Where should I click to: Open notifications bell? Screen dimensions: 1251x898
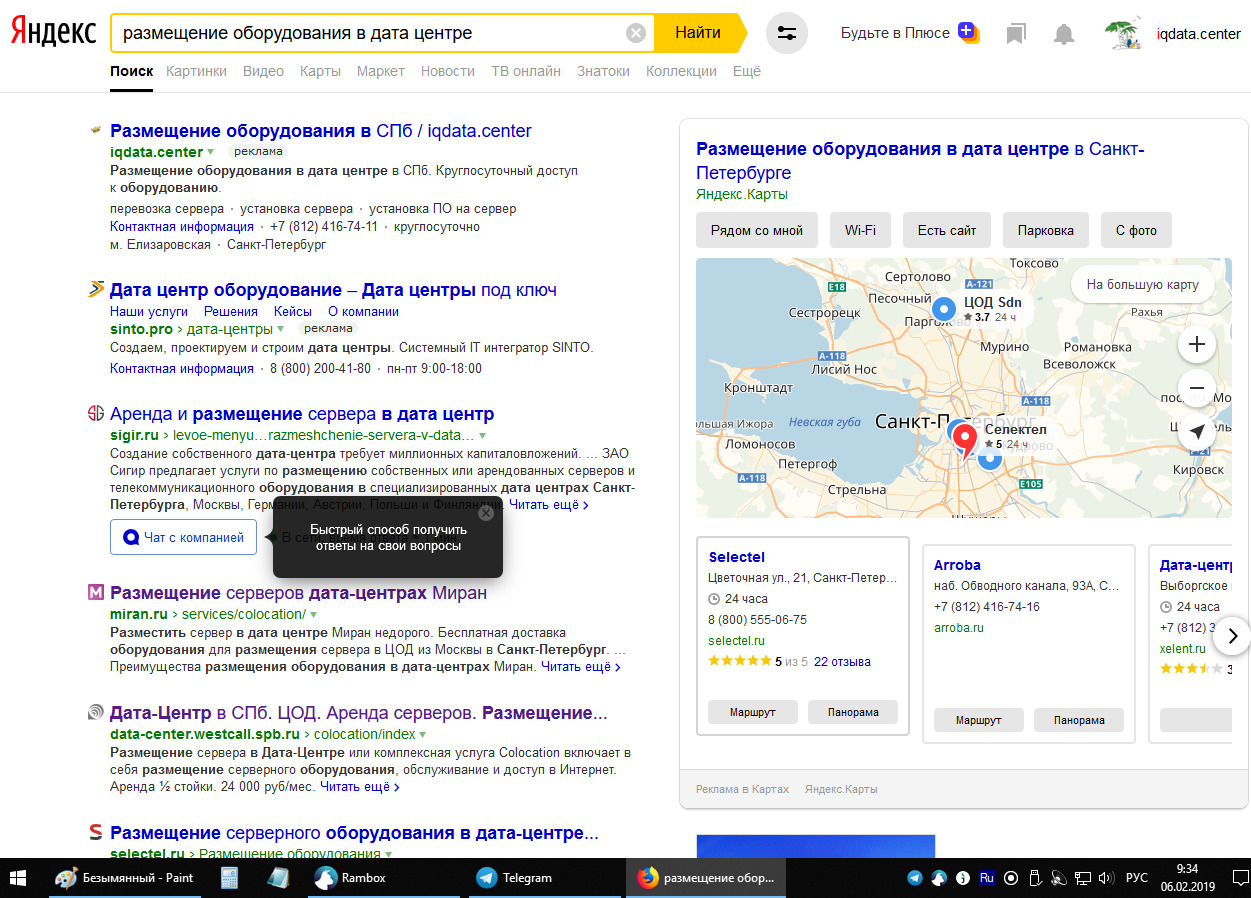1064,34
